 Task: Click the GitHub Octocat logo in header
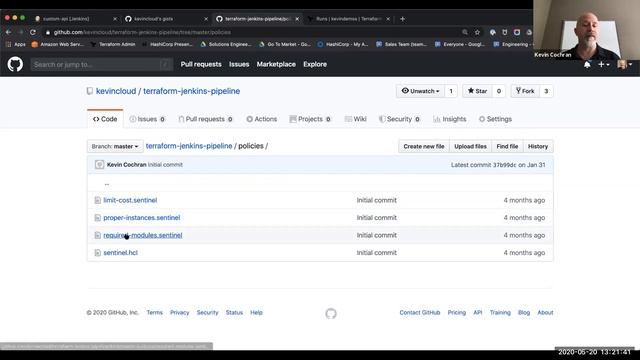click(15, 64)
